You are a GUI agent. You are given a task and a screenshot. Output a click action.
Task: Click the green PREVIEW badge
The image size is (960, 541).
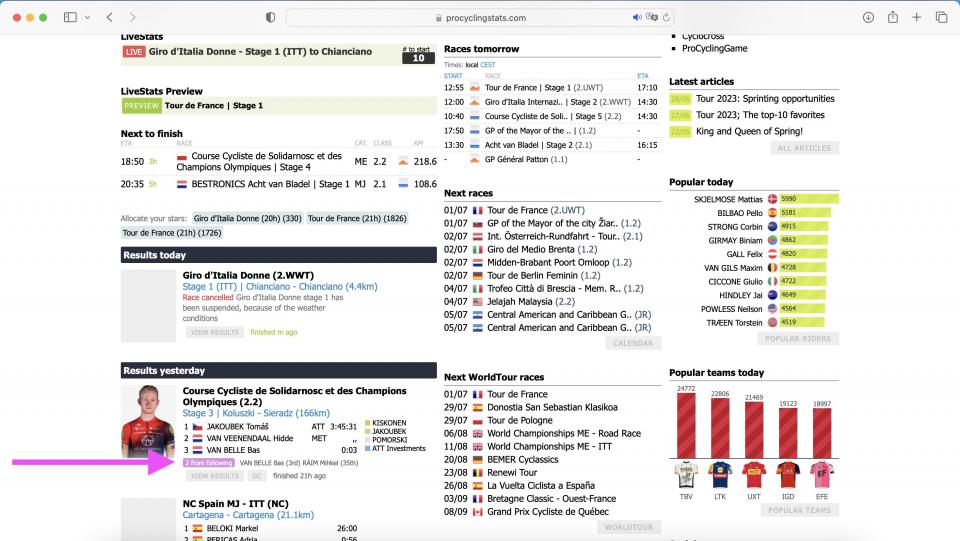141,105
